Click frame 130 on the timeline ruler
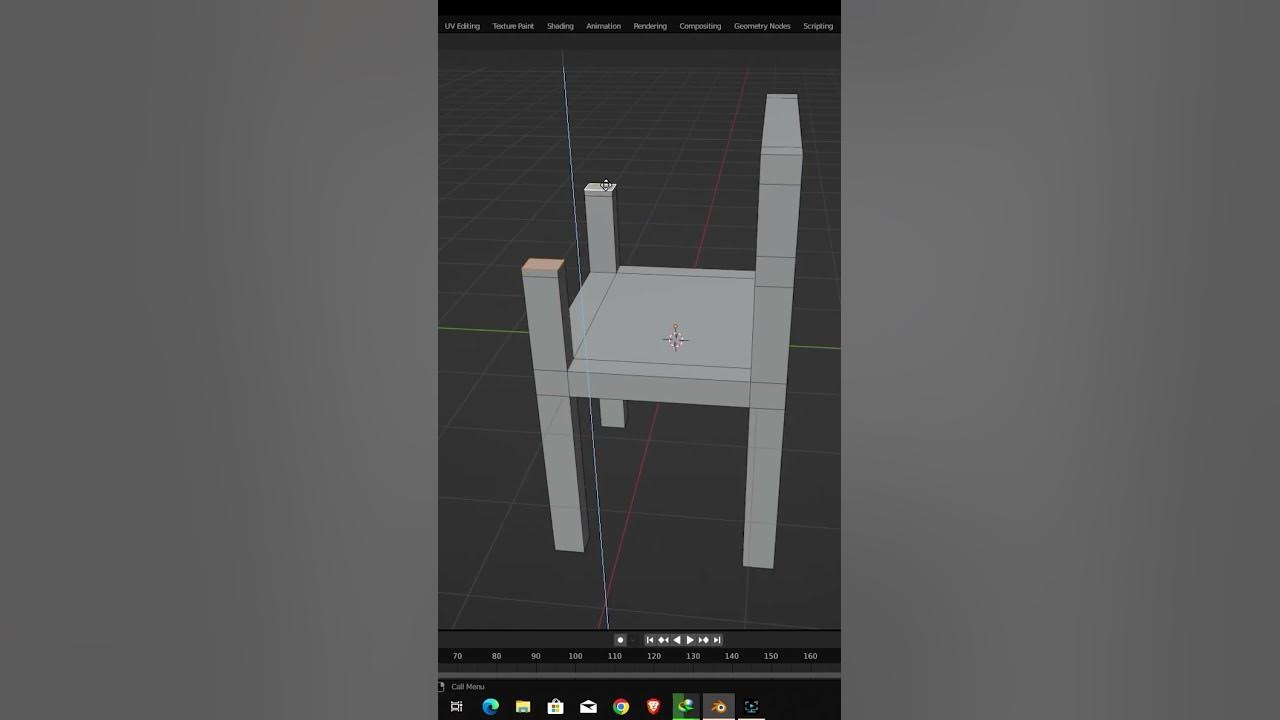This screenshot has width=1280, height=720. coord(693,656)
